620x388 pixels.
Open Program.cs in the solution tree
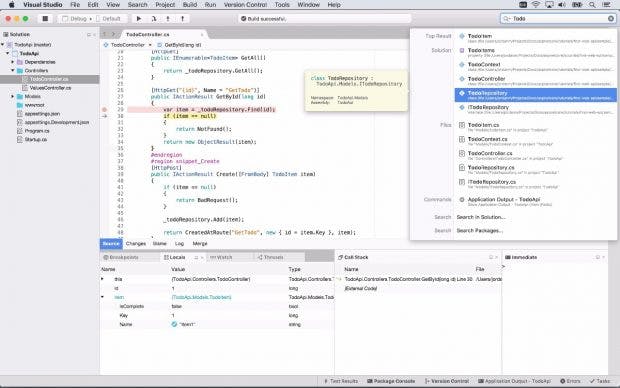coord(37,131)
